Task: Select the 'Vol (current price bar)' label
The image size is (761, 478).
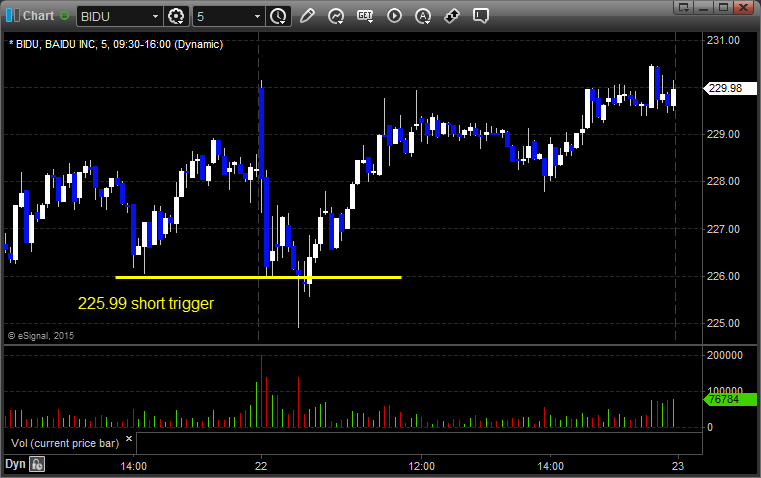Action: coord(65,443)
